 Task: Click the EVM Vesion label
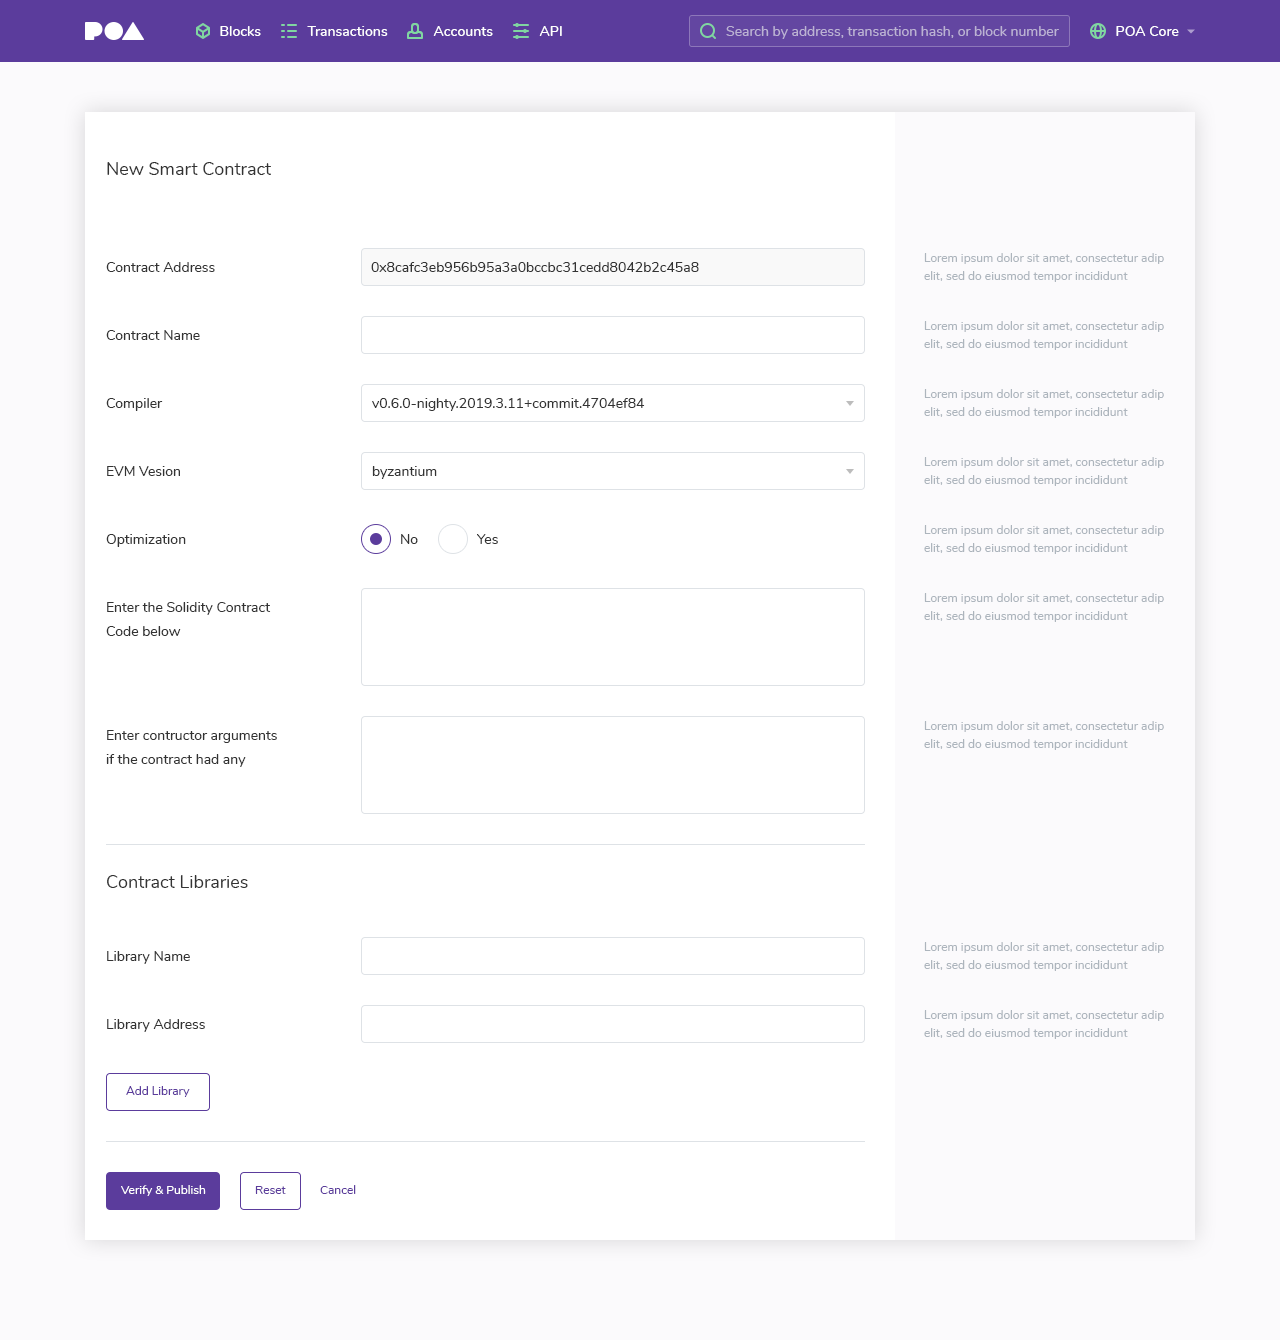pyautogui.click(x=143, y=471)
